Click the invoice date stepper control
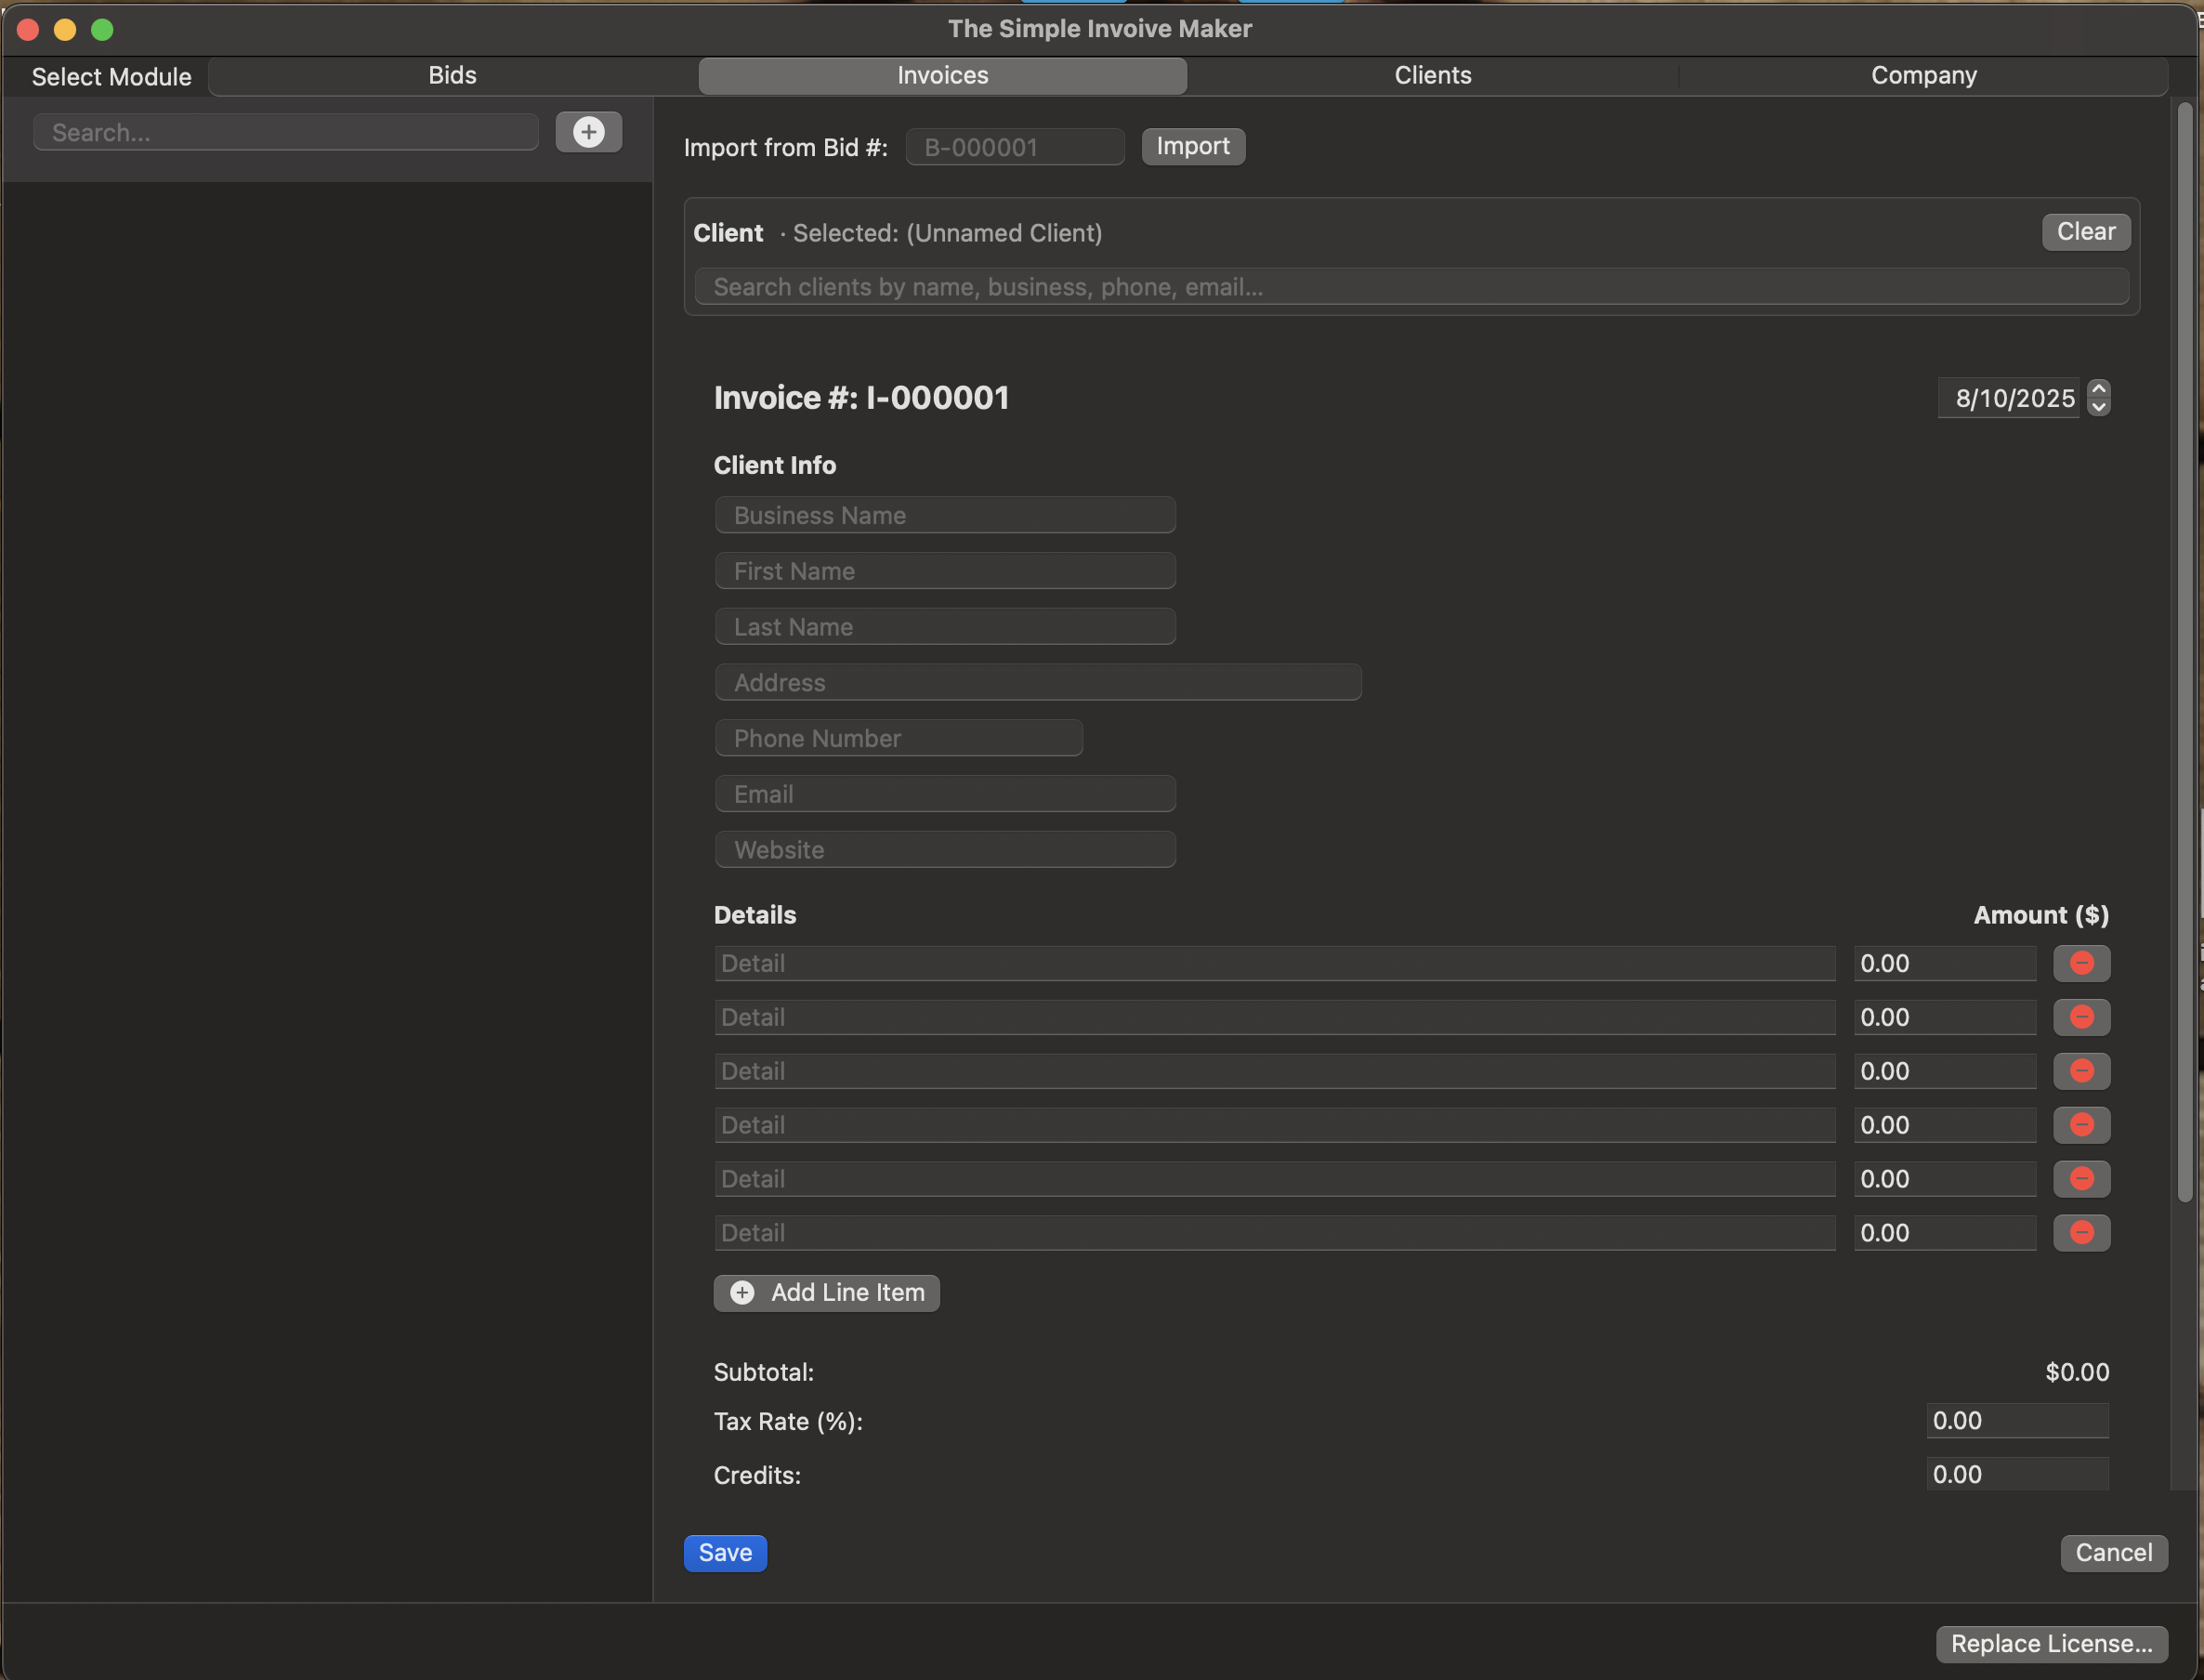Screen dimensions: 2204x1680 2100,397
